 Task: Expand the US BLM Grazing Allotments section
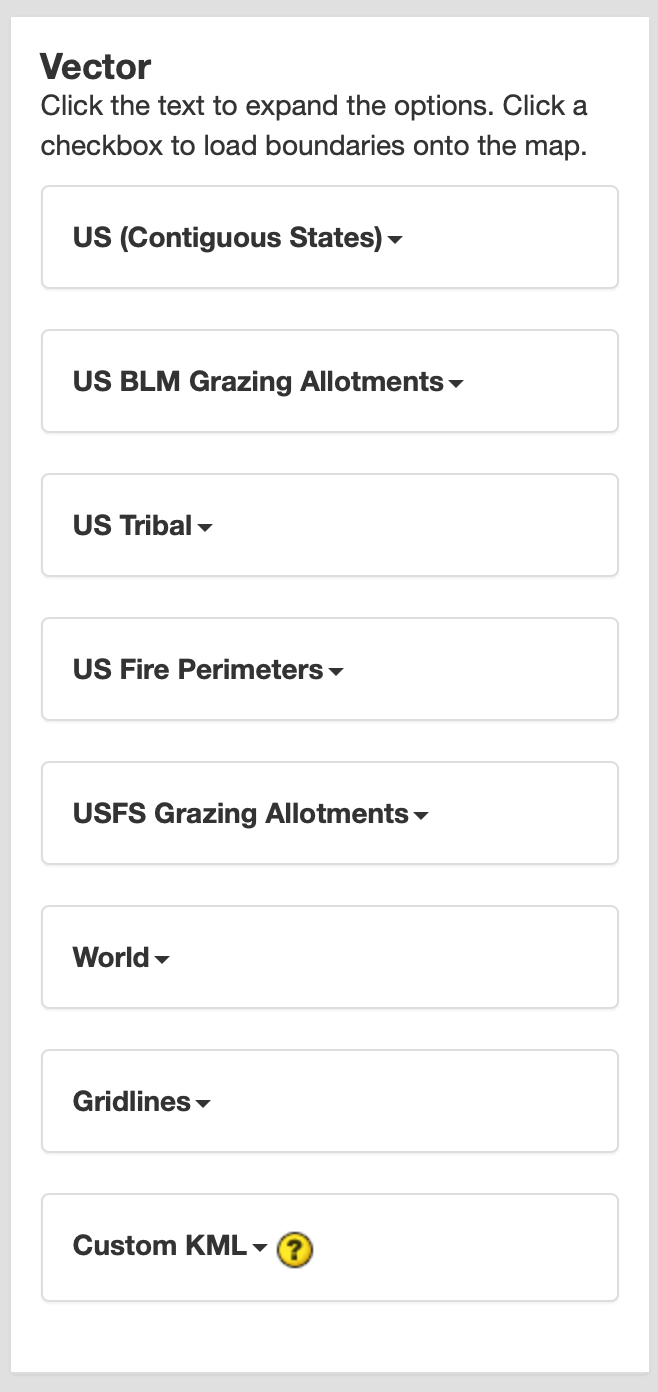pos(258,382)
